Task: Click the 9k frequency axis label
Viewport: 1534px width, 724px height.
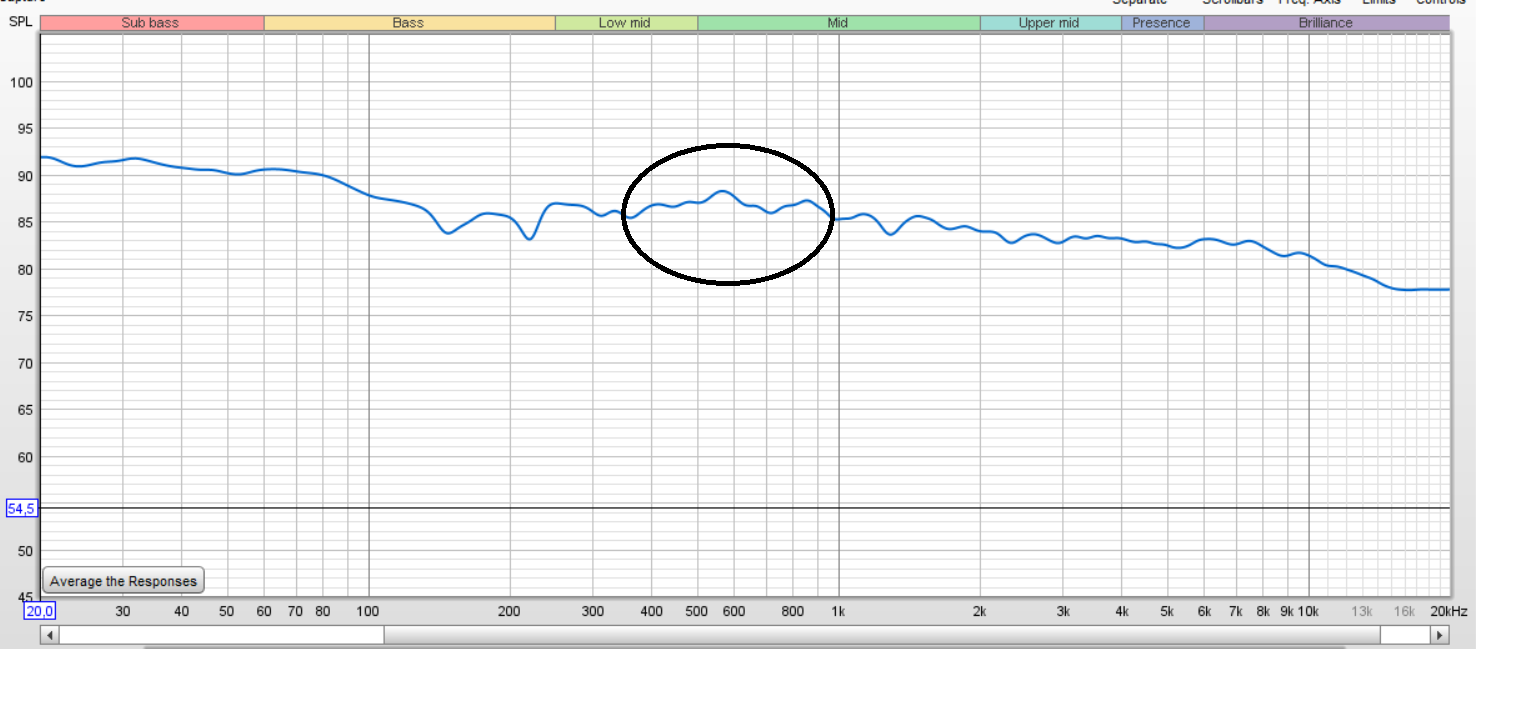Action: pyautogui.click(x=1287, y=611)
